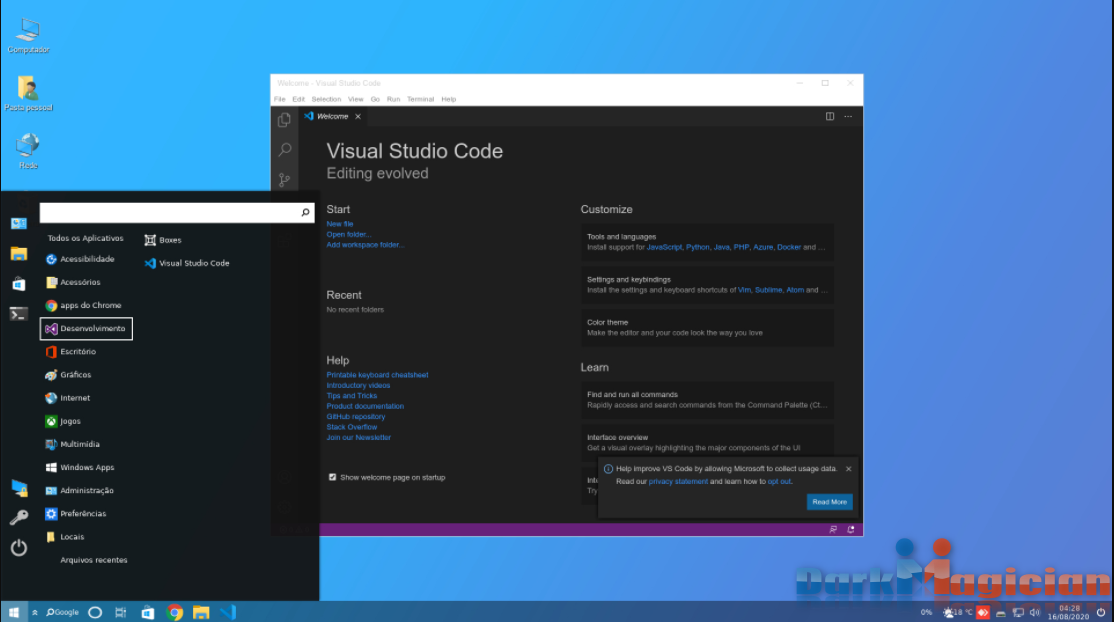
Task: Toggle Show welcome page on startup
Action: click(332, 478)
